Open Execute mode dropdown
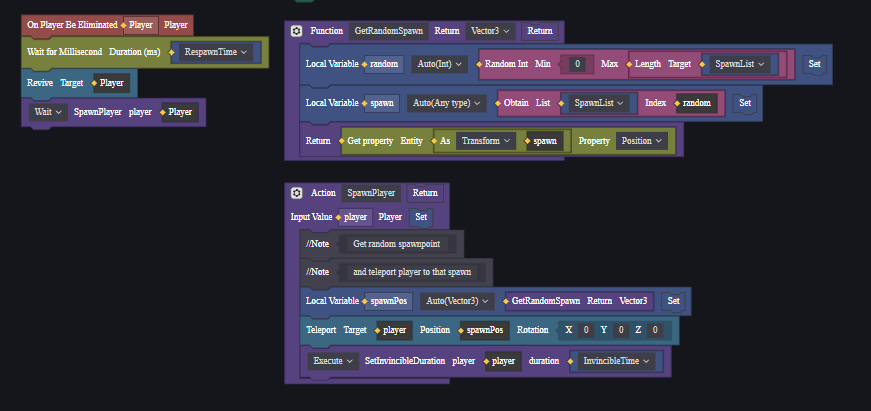This screenshot has height=411, width=871. coord(333,360)
